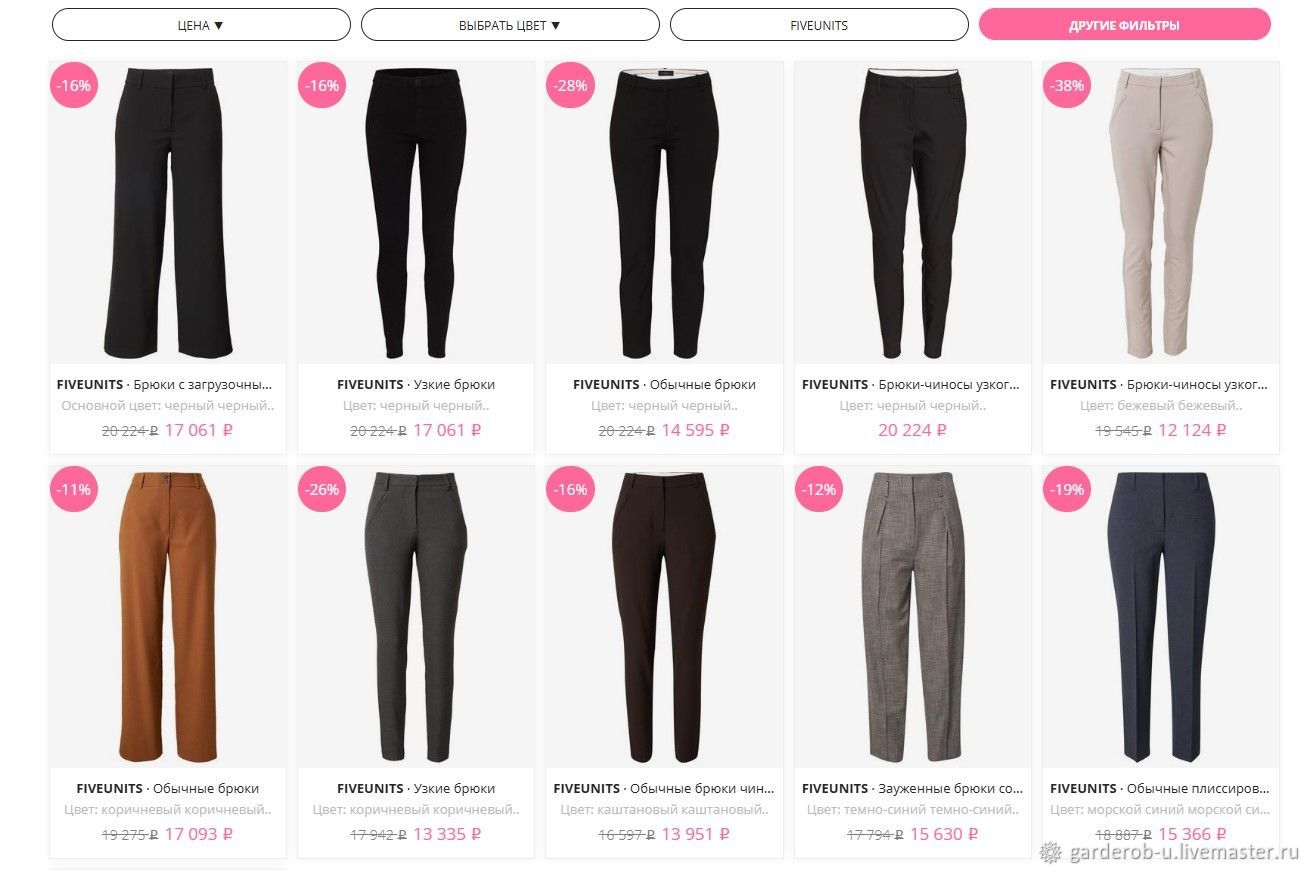Click the Зауженные брюки product title
This screenshot has width=1309, height=870.
912,788
